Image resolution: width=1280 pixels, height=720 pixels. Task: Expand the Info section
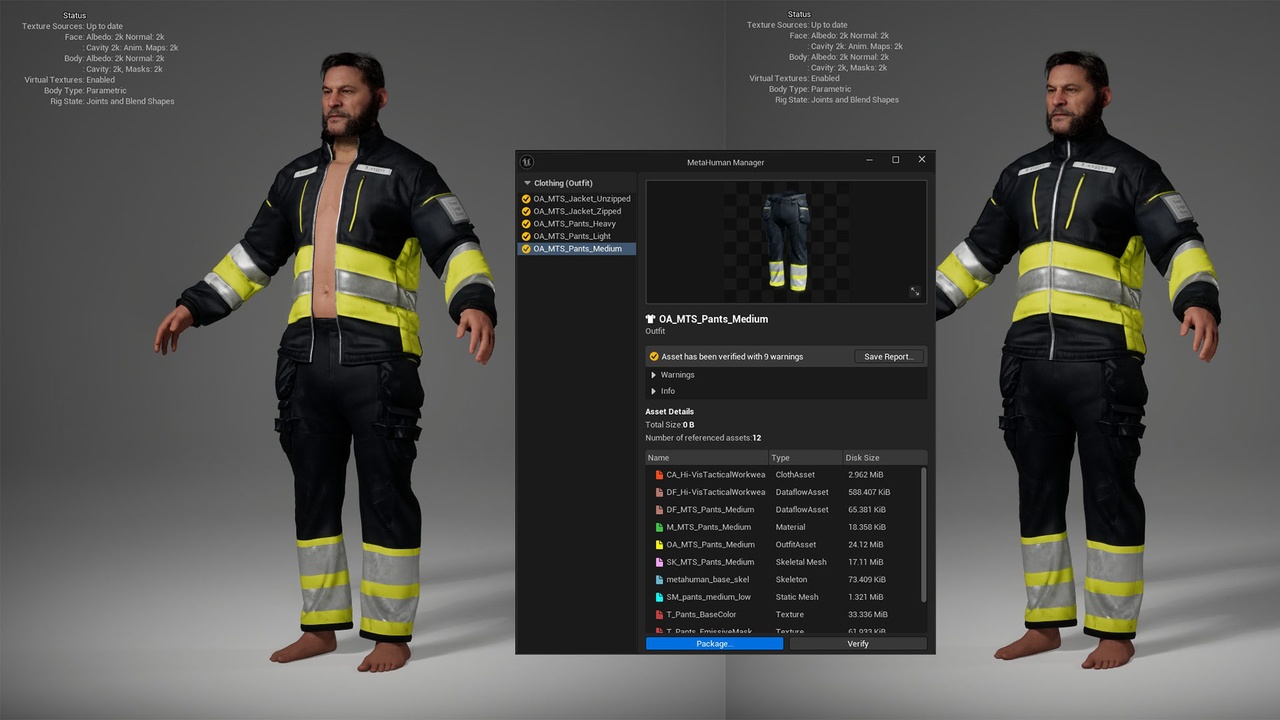(x=654, y=391)
